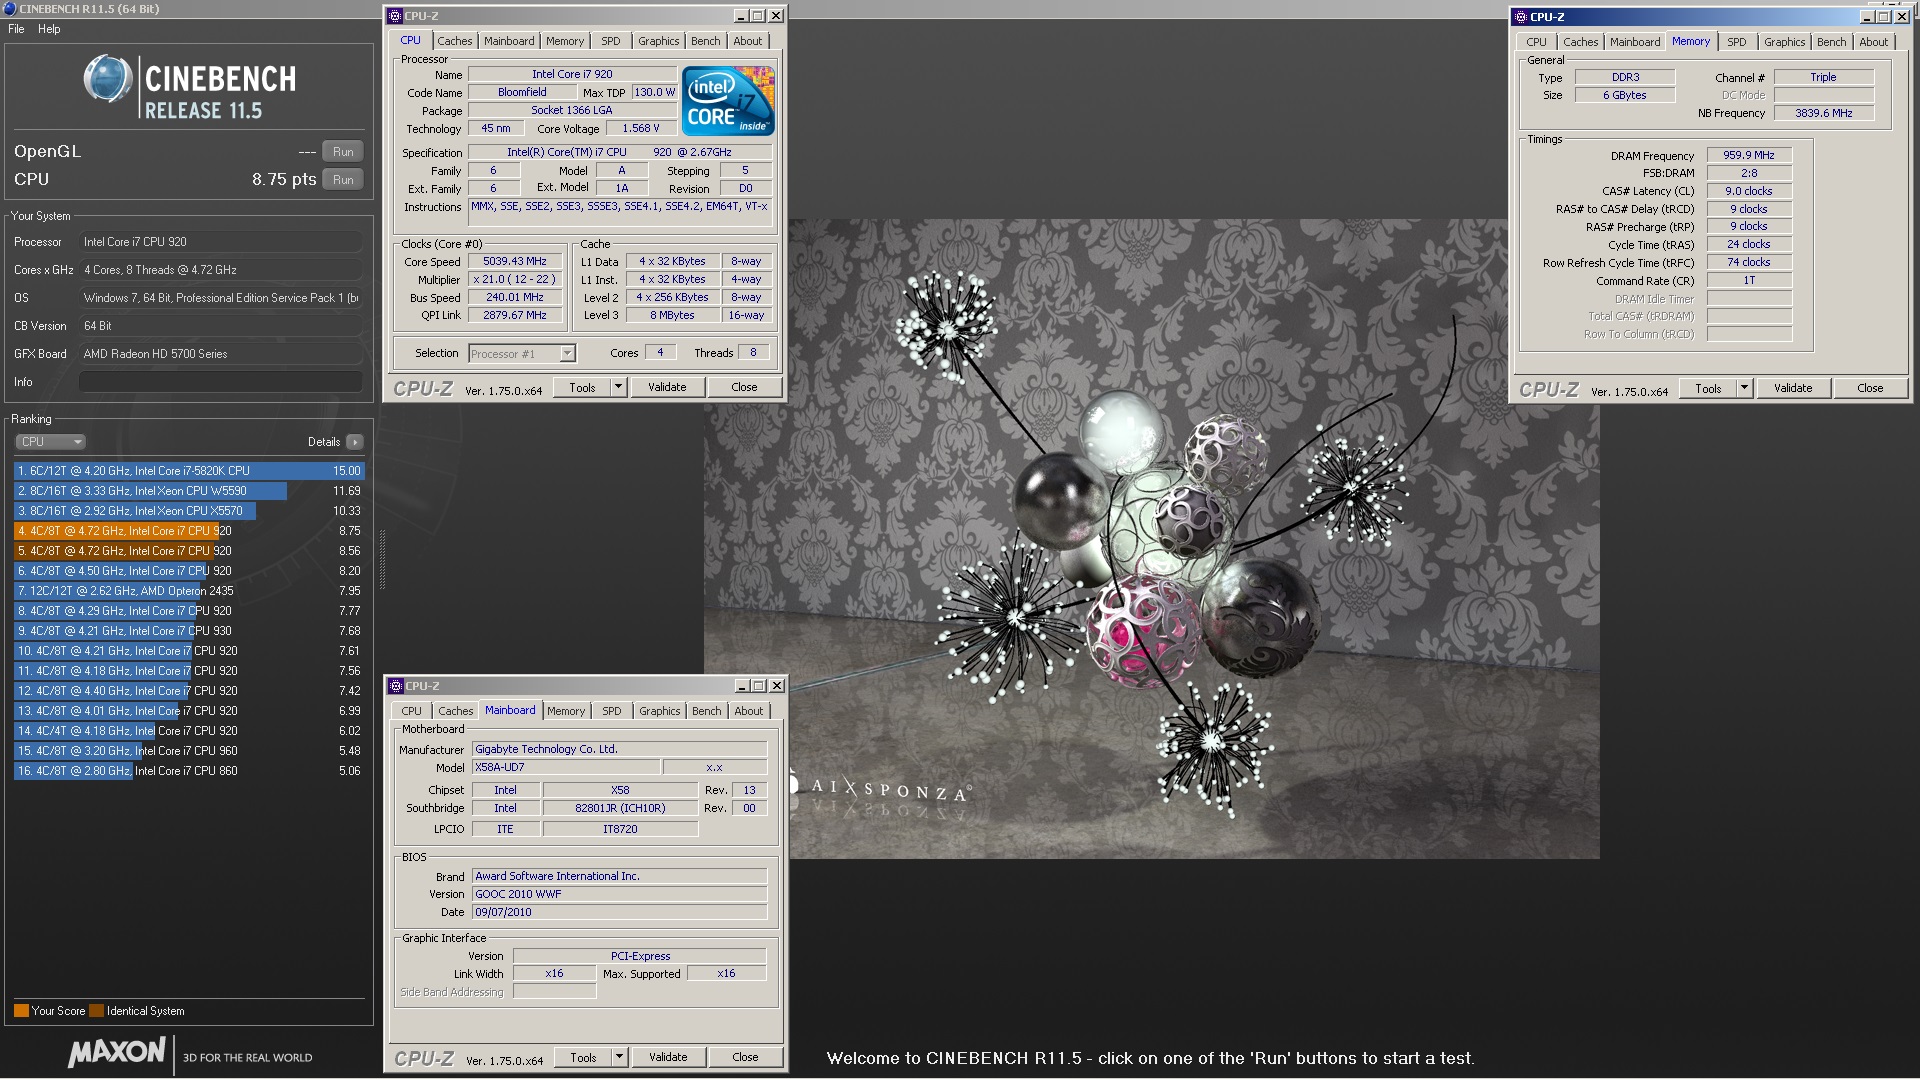Click Validate in bottom CPU-Z window
This screenshot has height=1080, width=1920.
click(x=668, y=1058)
